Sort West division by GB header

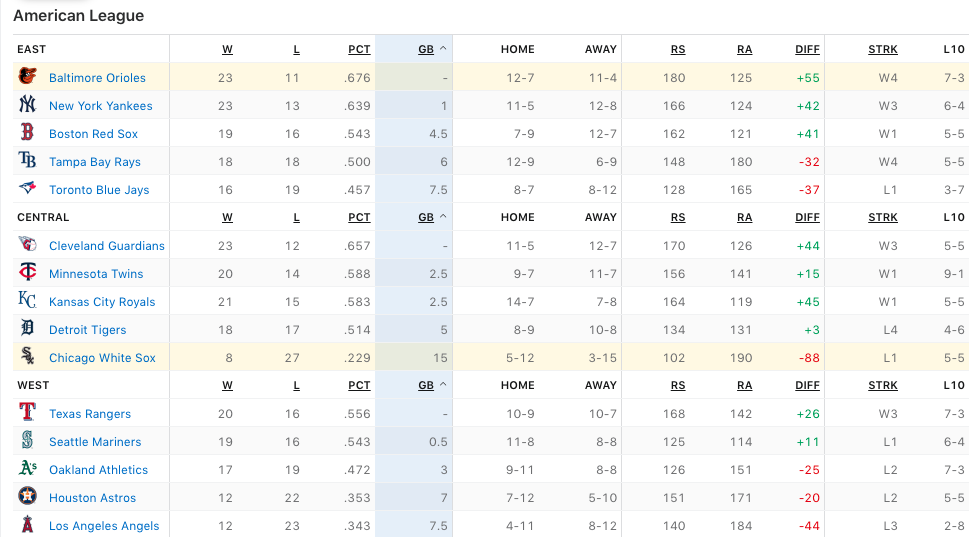pos(426,385)
